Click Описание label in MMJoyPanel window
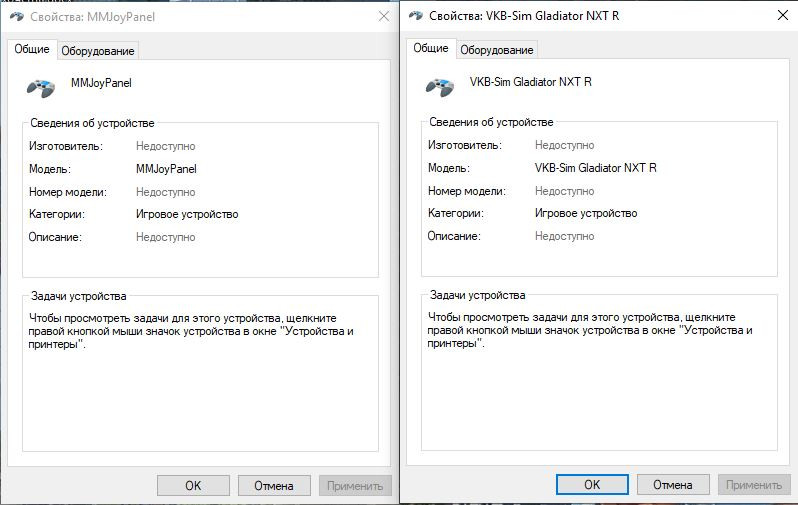The height and width of the screenshot is (505, 798). pos(55,237)
